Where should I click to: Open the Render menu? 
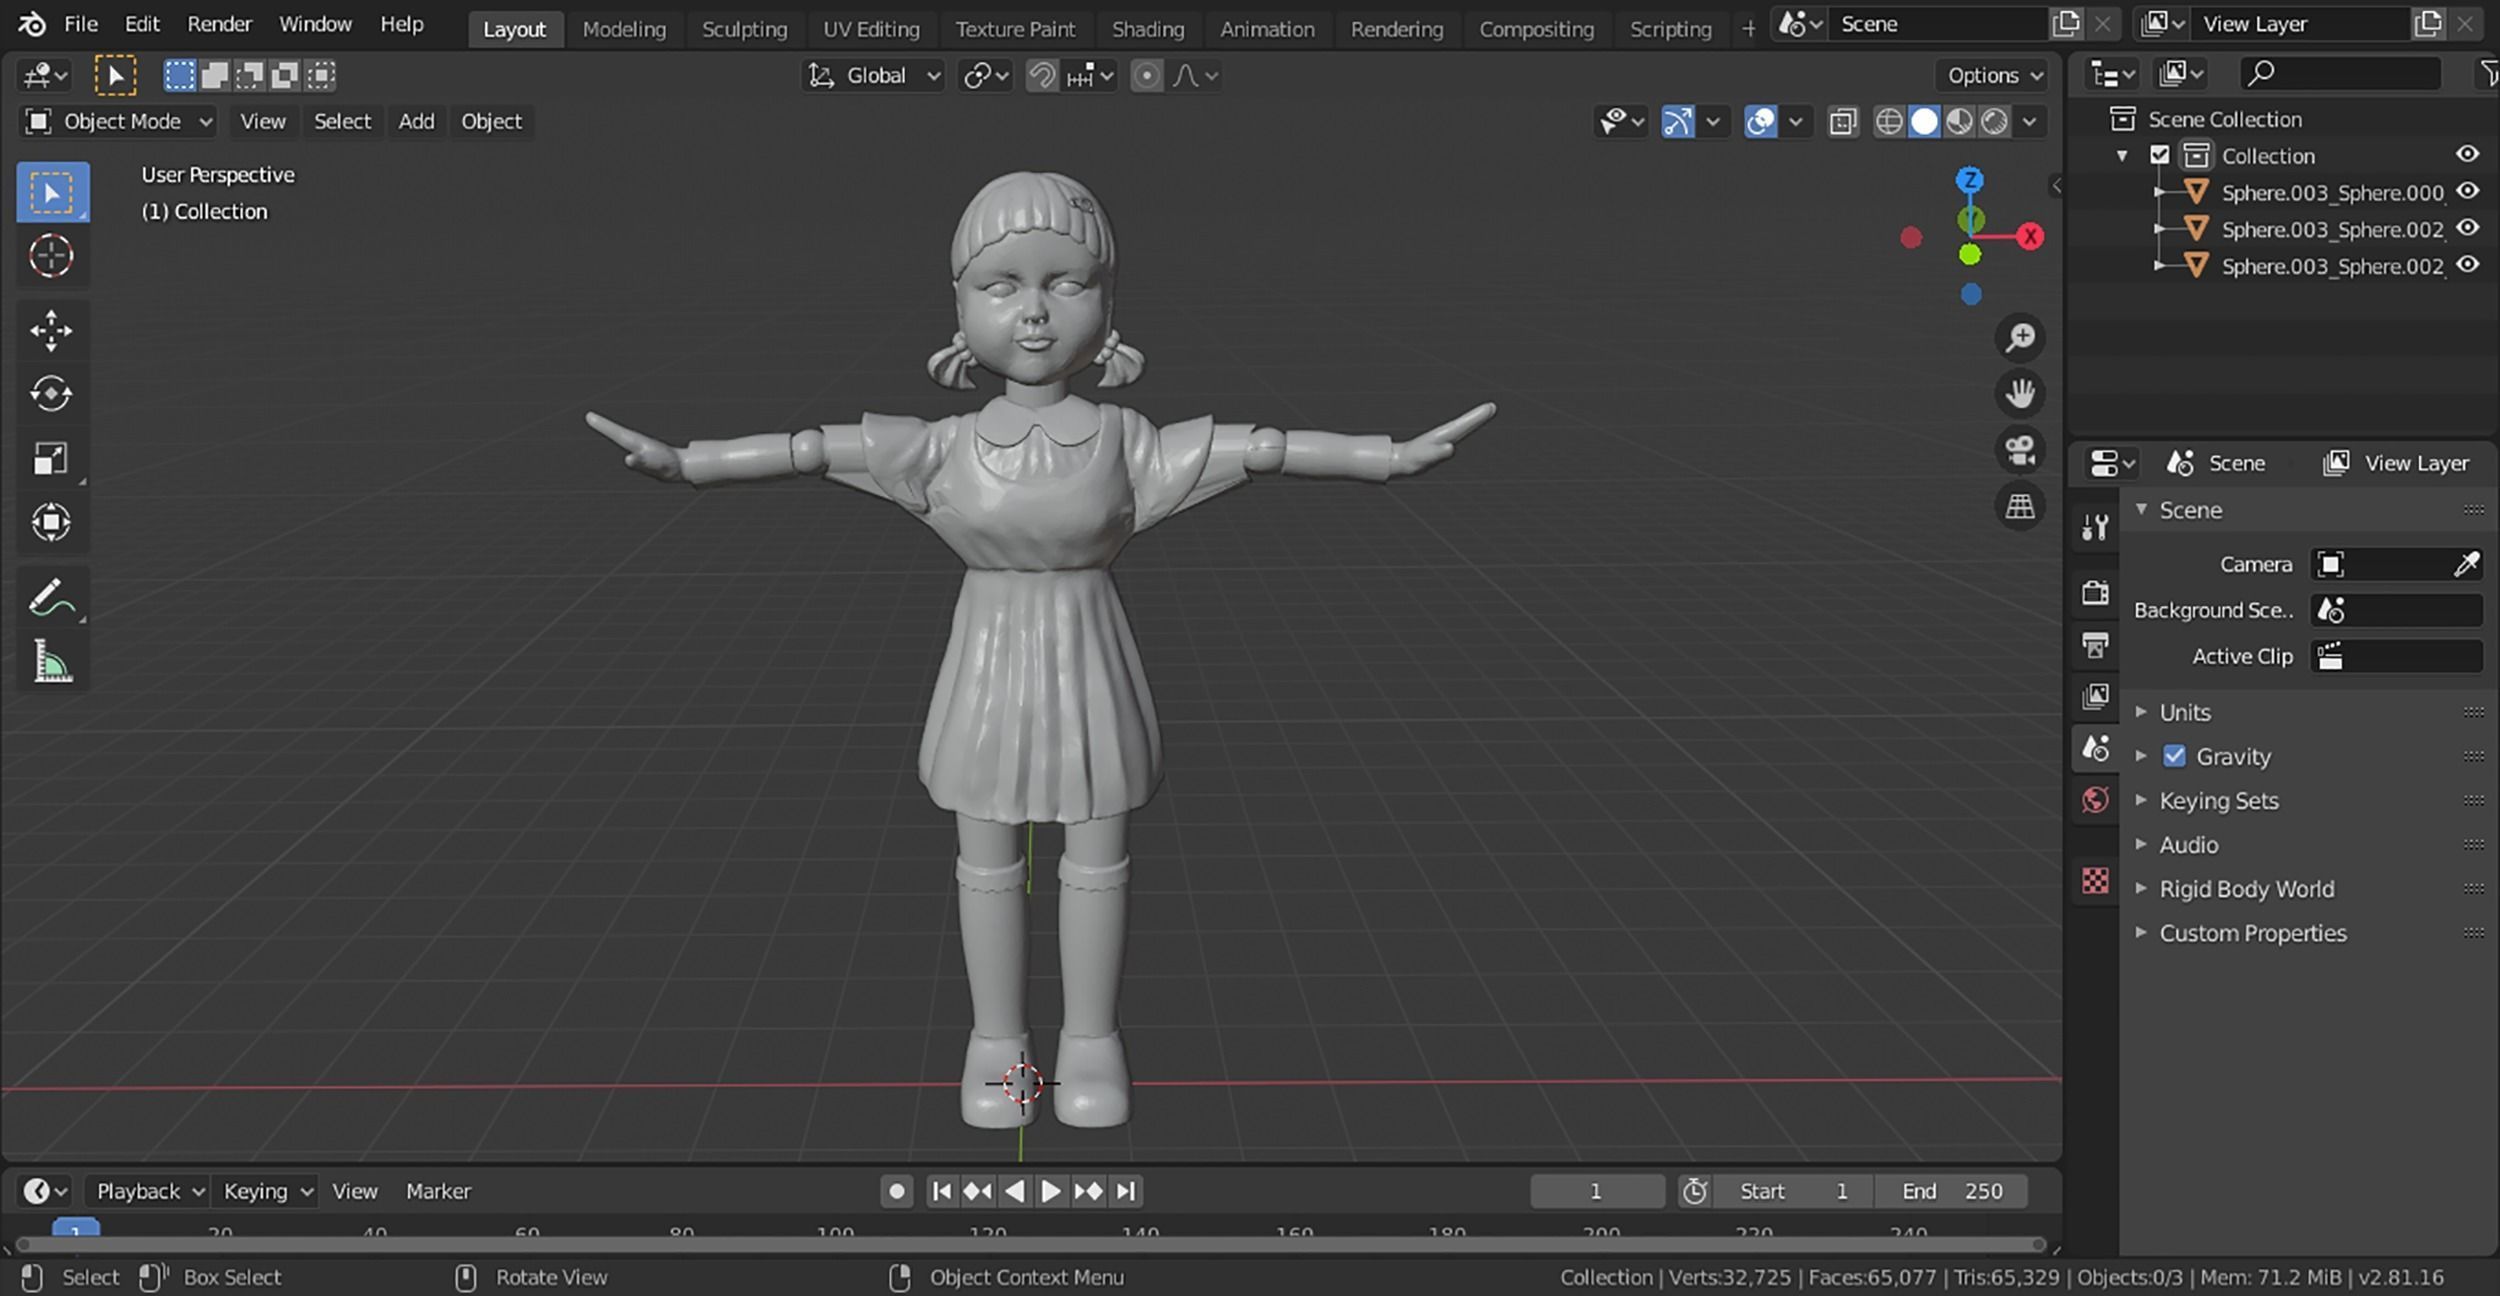[x=219, y=24]
